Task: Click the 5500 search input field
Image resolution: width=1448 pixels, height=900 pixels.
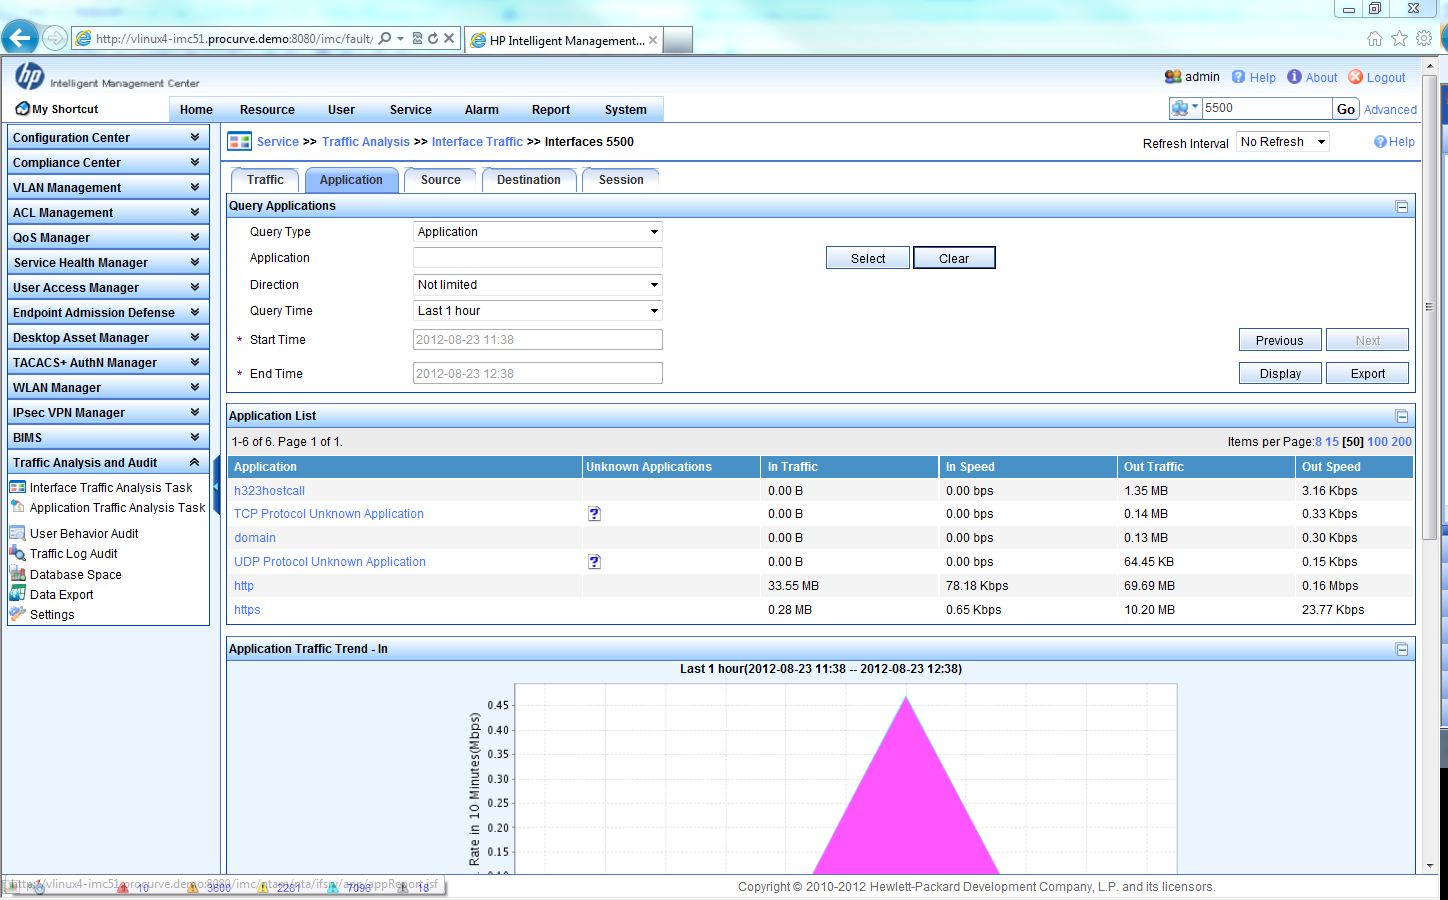Action: pos(1266,108)
